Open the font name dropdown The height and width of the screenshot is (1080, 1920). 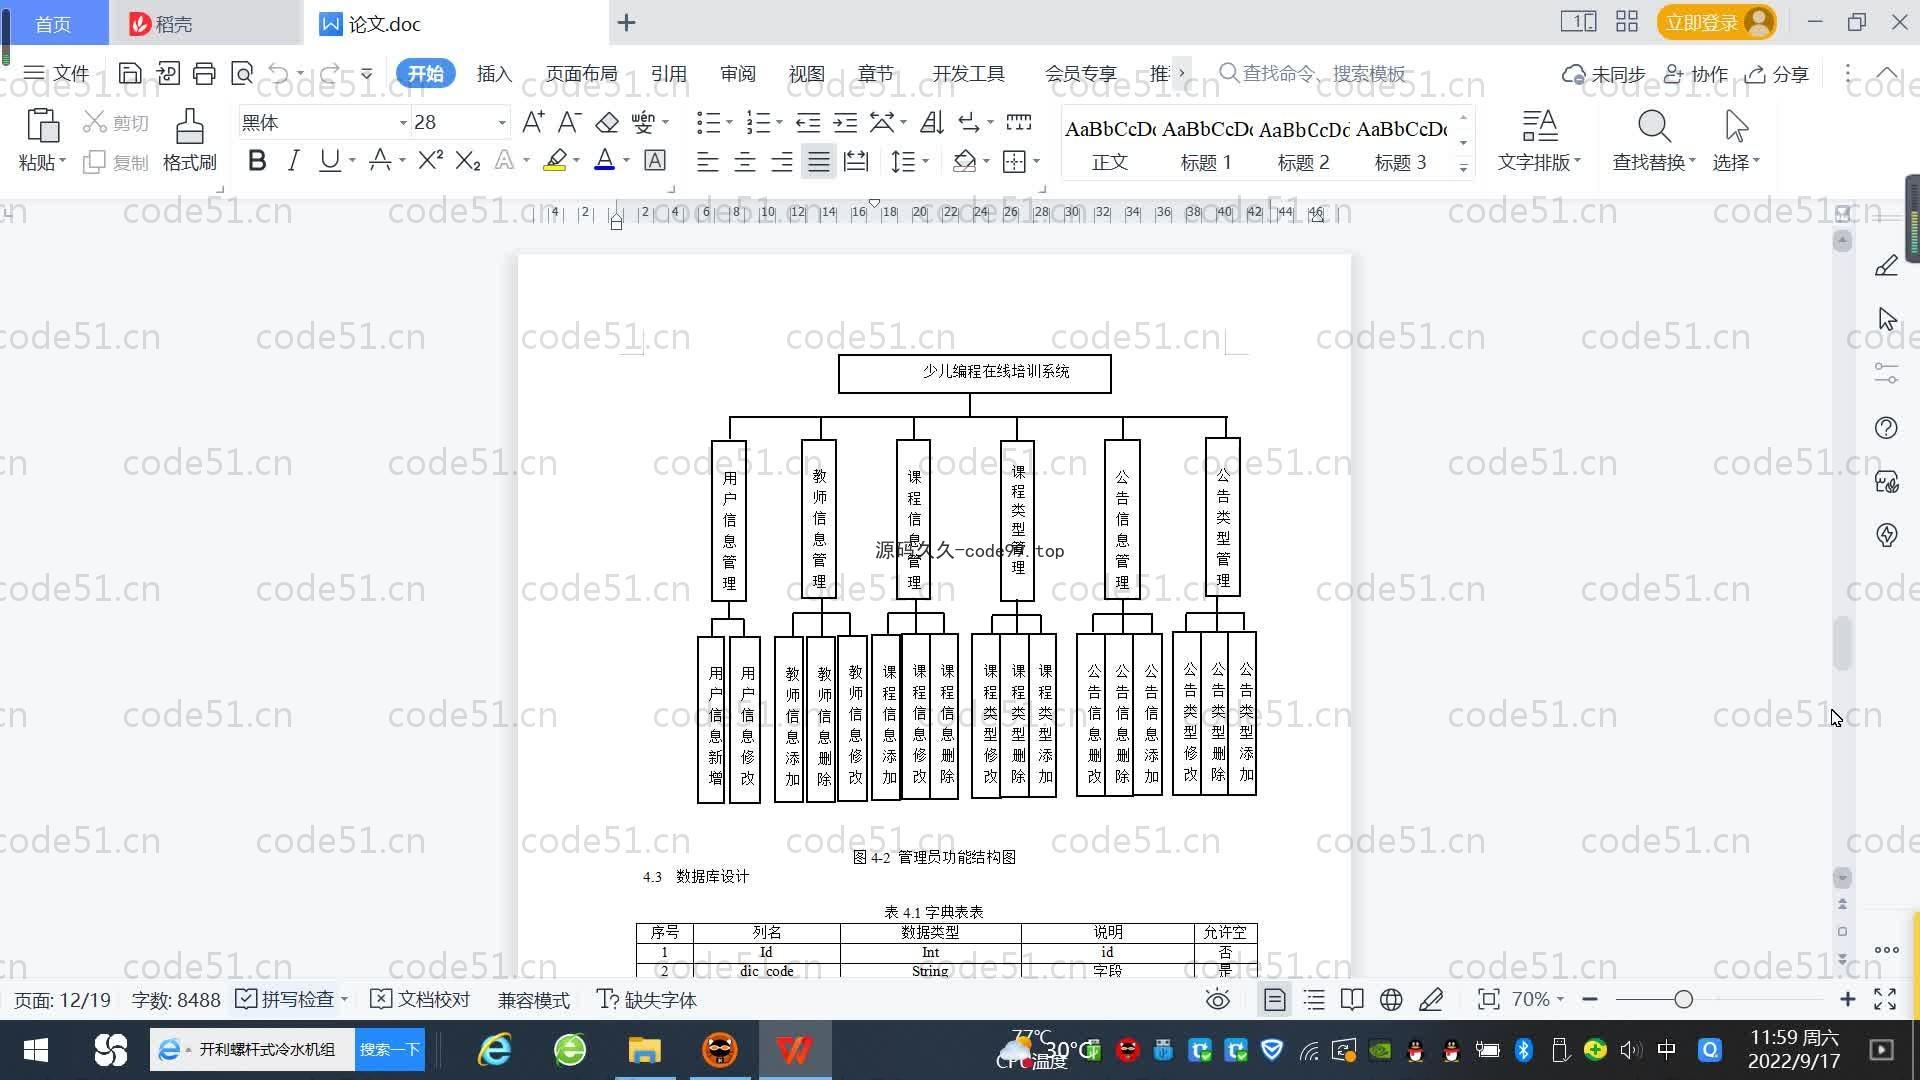(403, 122)
